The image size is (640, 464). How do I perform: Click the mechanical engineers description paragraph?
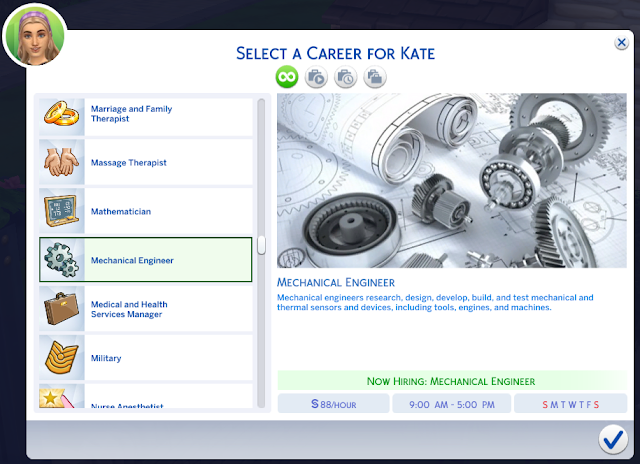(435, 302)
